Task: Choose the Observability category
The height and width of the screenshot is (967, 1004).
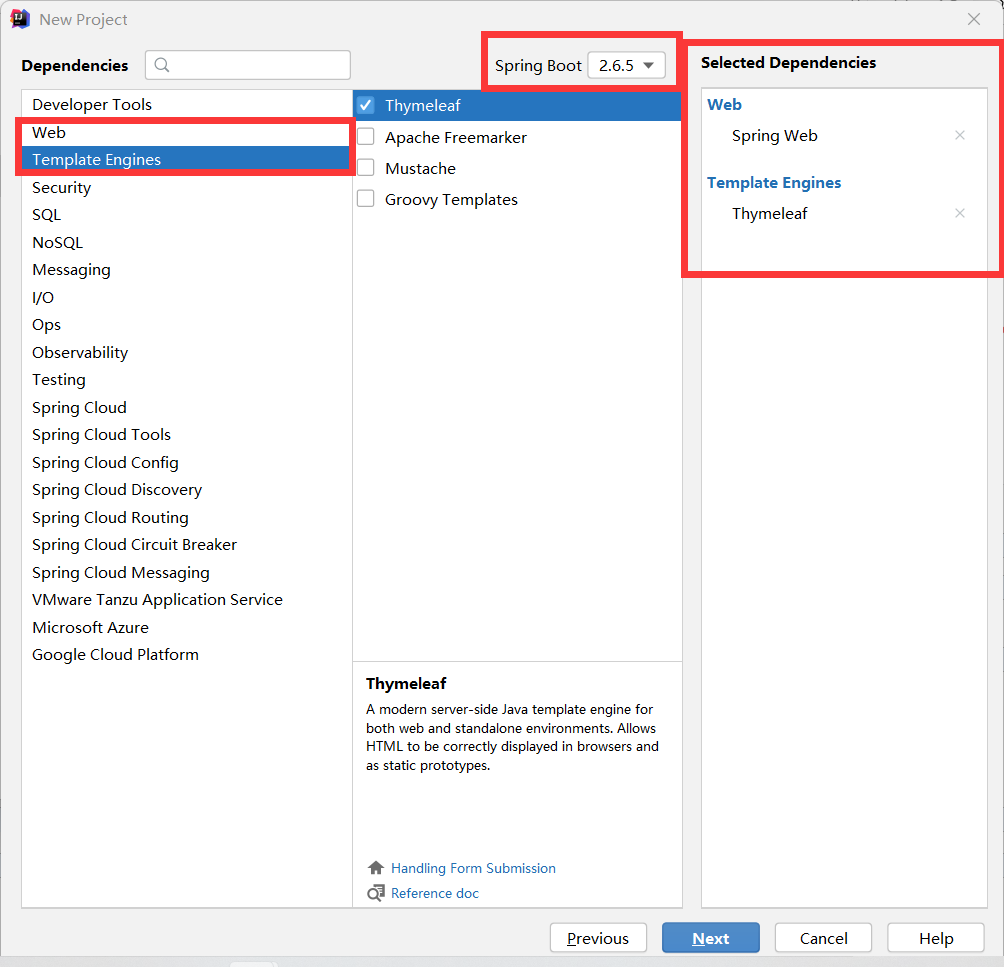Action: (186, 352)
